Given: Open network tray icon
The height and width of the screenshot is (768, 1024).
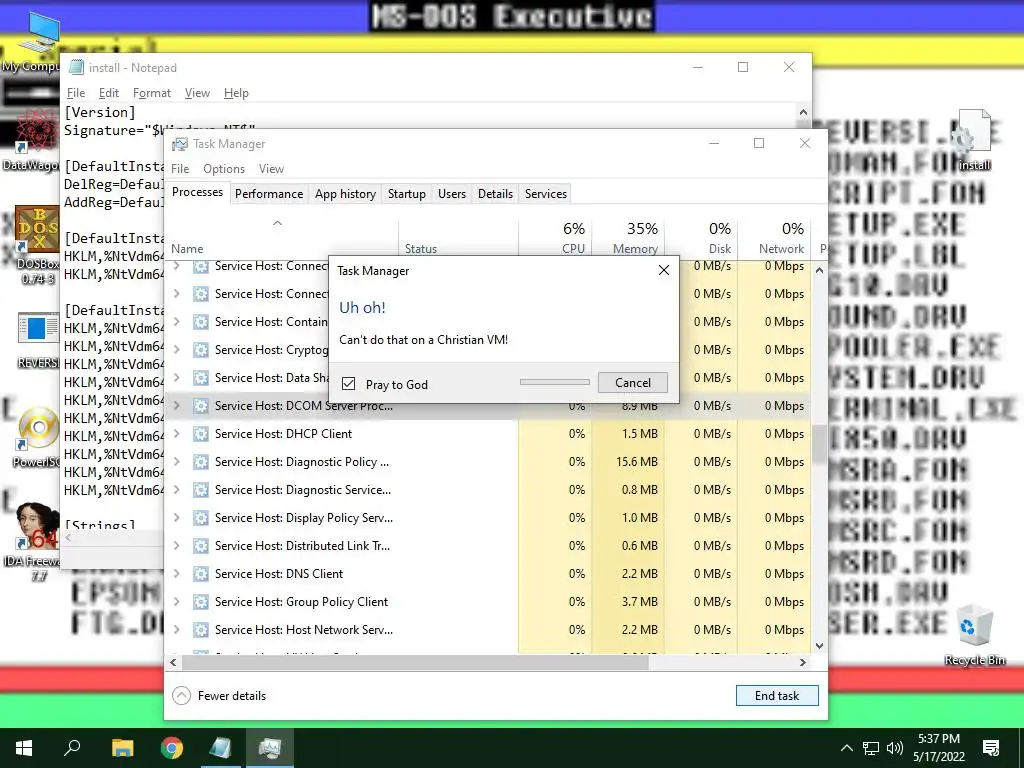Looking at the screenshot, I should (871, 748).
